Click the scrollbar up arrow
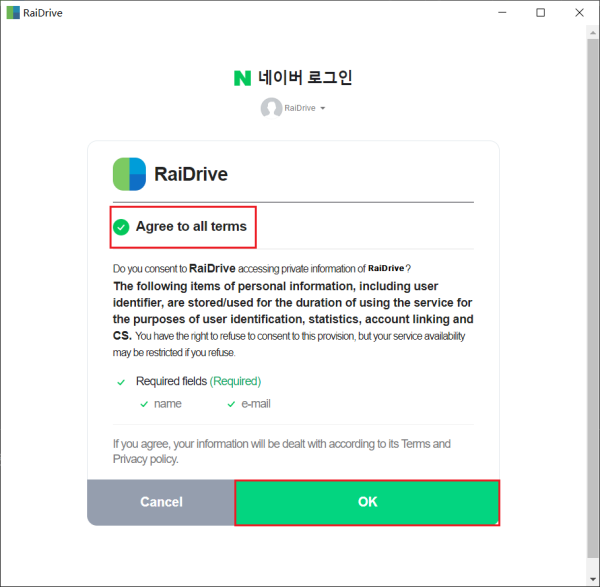The image size is (600, 587). click(x=593, y=33)
